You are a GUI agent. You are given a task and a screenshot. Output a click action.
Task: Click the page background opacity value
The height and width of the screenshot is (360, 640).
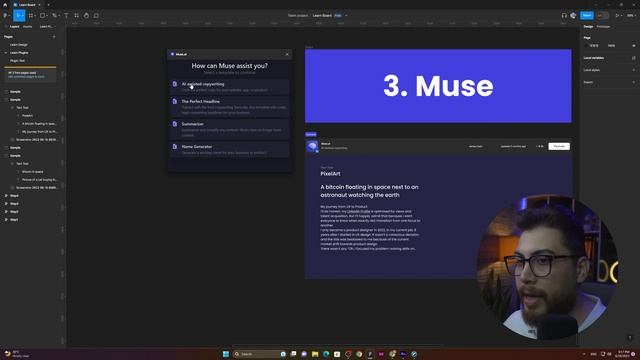tap(611, 46)
